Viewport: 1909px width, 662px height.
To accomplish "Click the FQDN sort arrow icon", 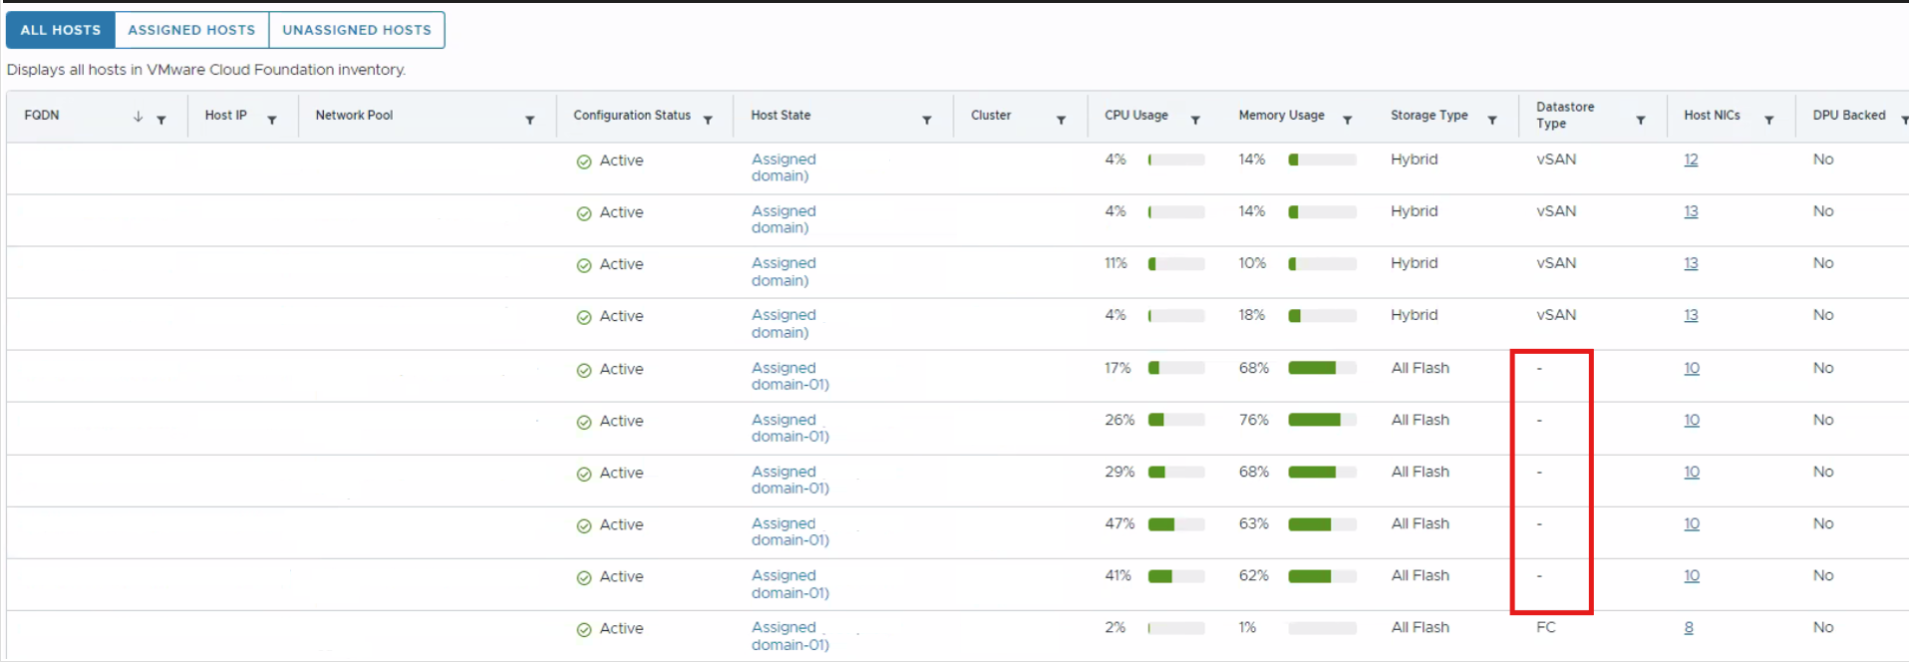I will point(138,117).
